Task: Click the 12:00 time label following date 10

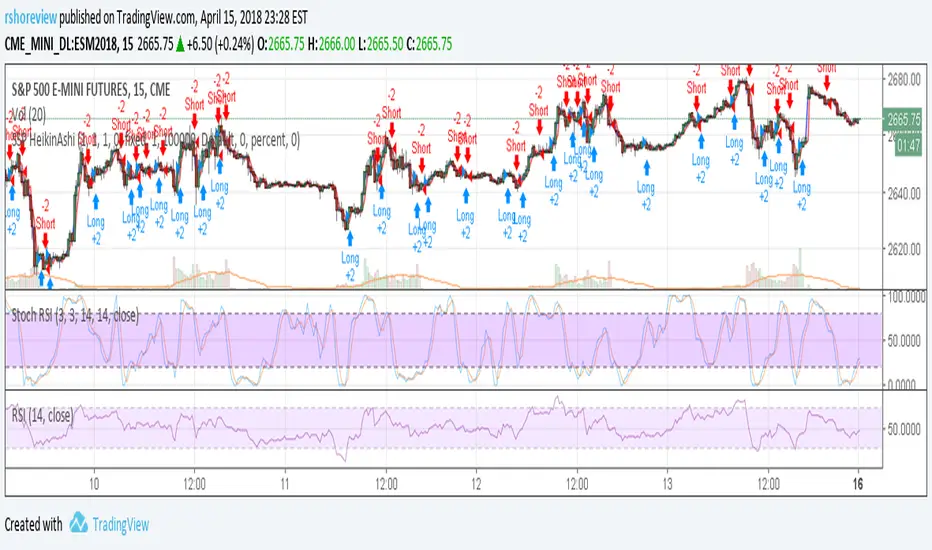Action: 194,484
